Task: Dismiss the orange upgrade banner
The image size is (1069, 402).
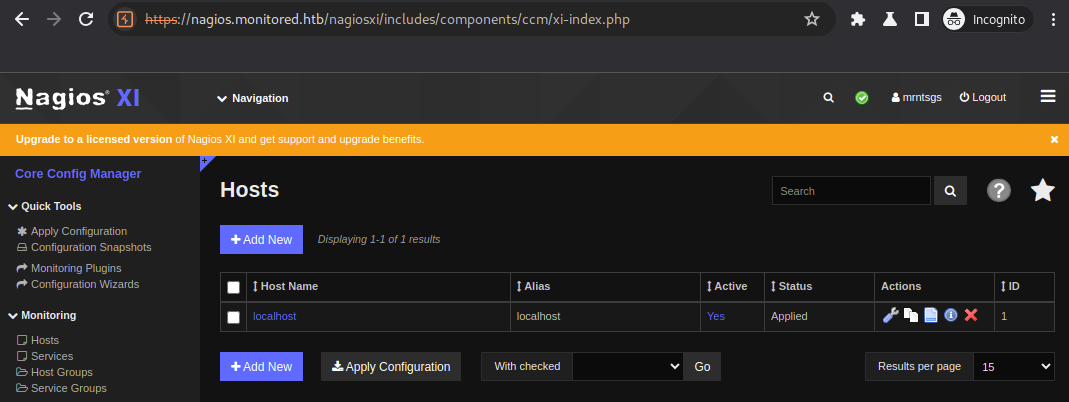Action: tap(1054, 140)
